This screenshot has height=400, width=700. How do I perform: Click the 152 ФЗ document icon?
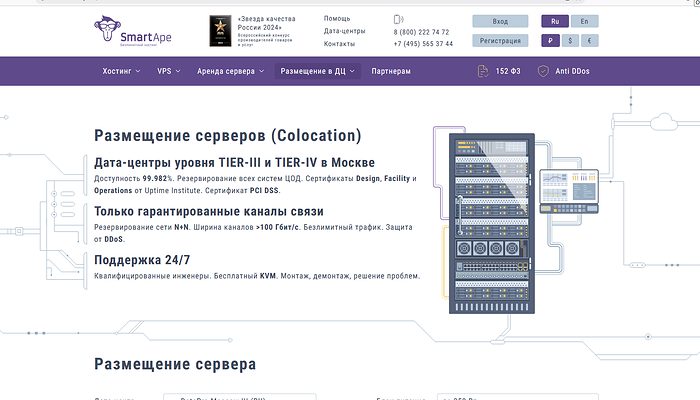(483, 71)
